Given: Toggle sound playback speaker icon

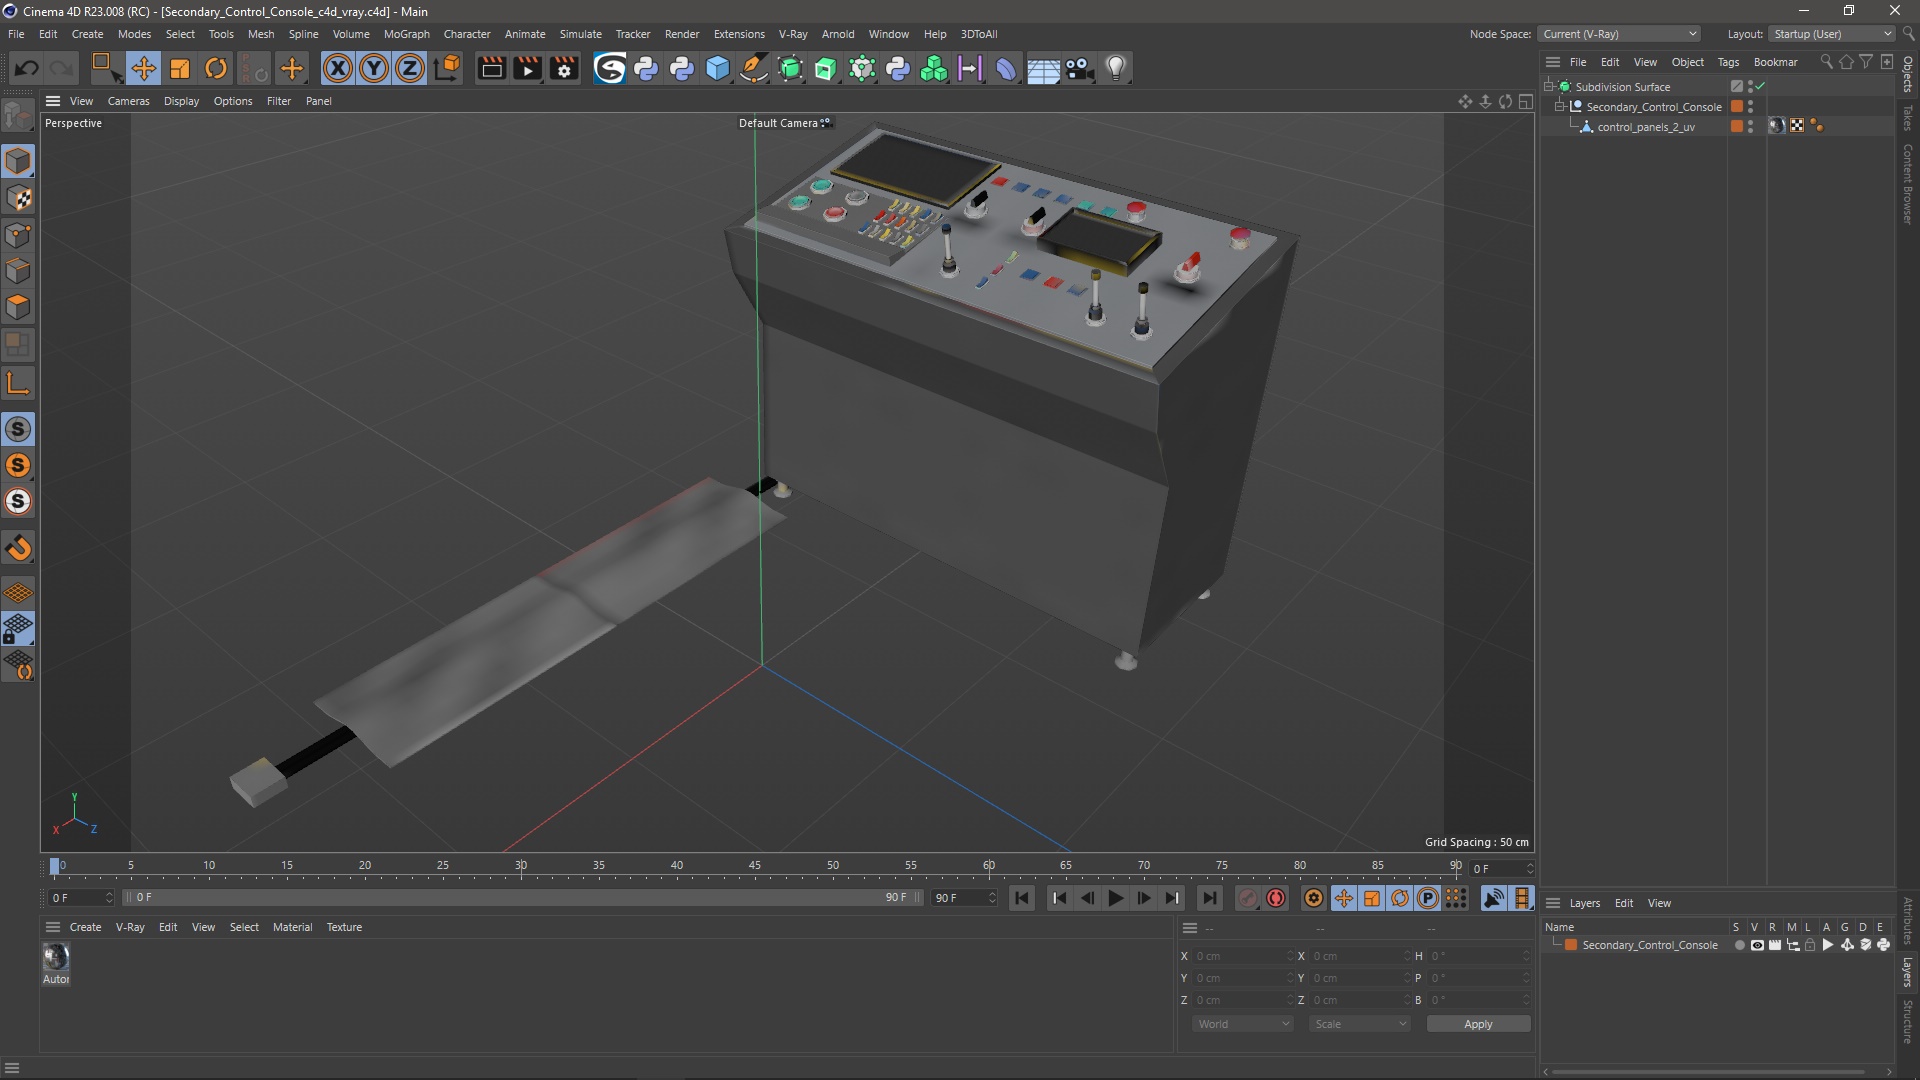Looking at the screenshot, I should coord(1493,898).
